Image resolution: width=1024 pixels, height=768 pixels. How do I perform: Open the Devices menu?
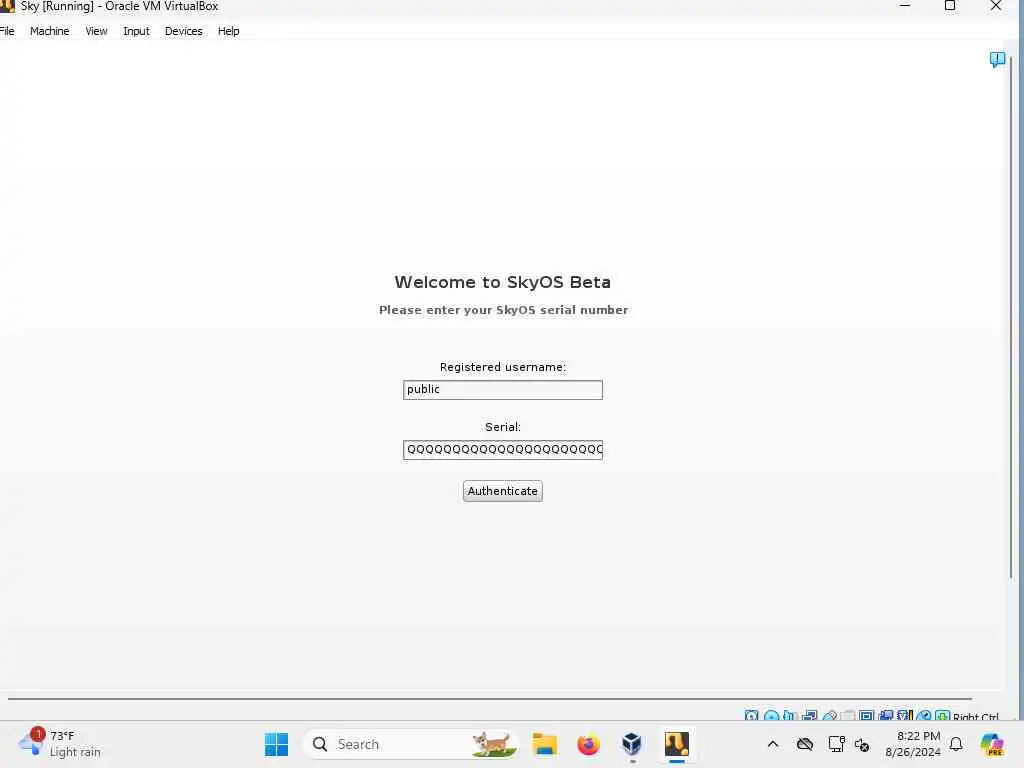[184, 31]
